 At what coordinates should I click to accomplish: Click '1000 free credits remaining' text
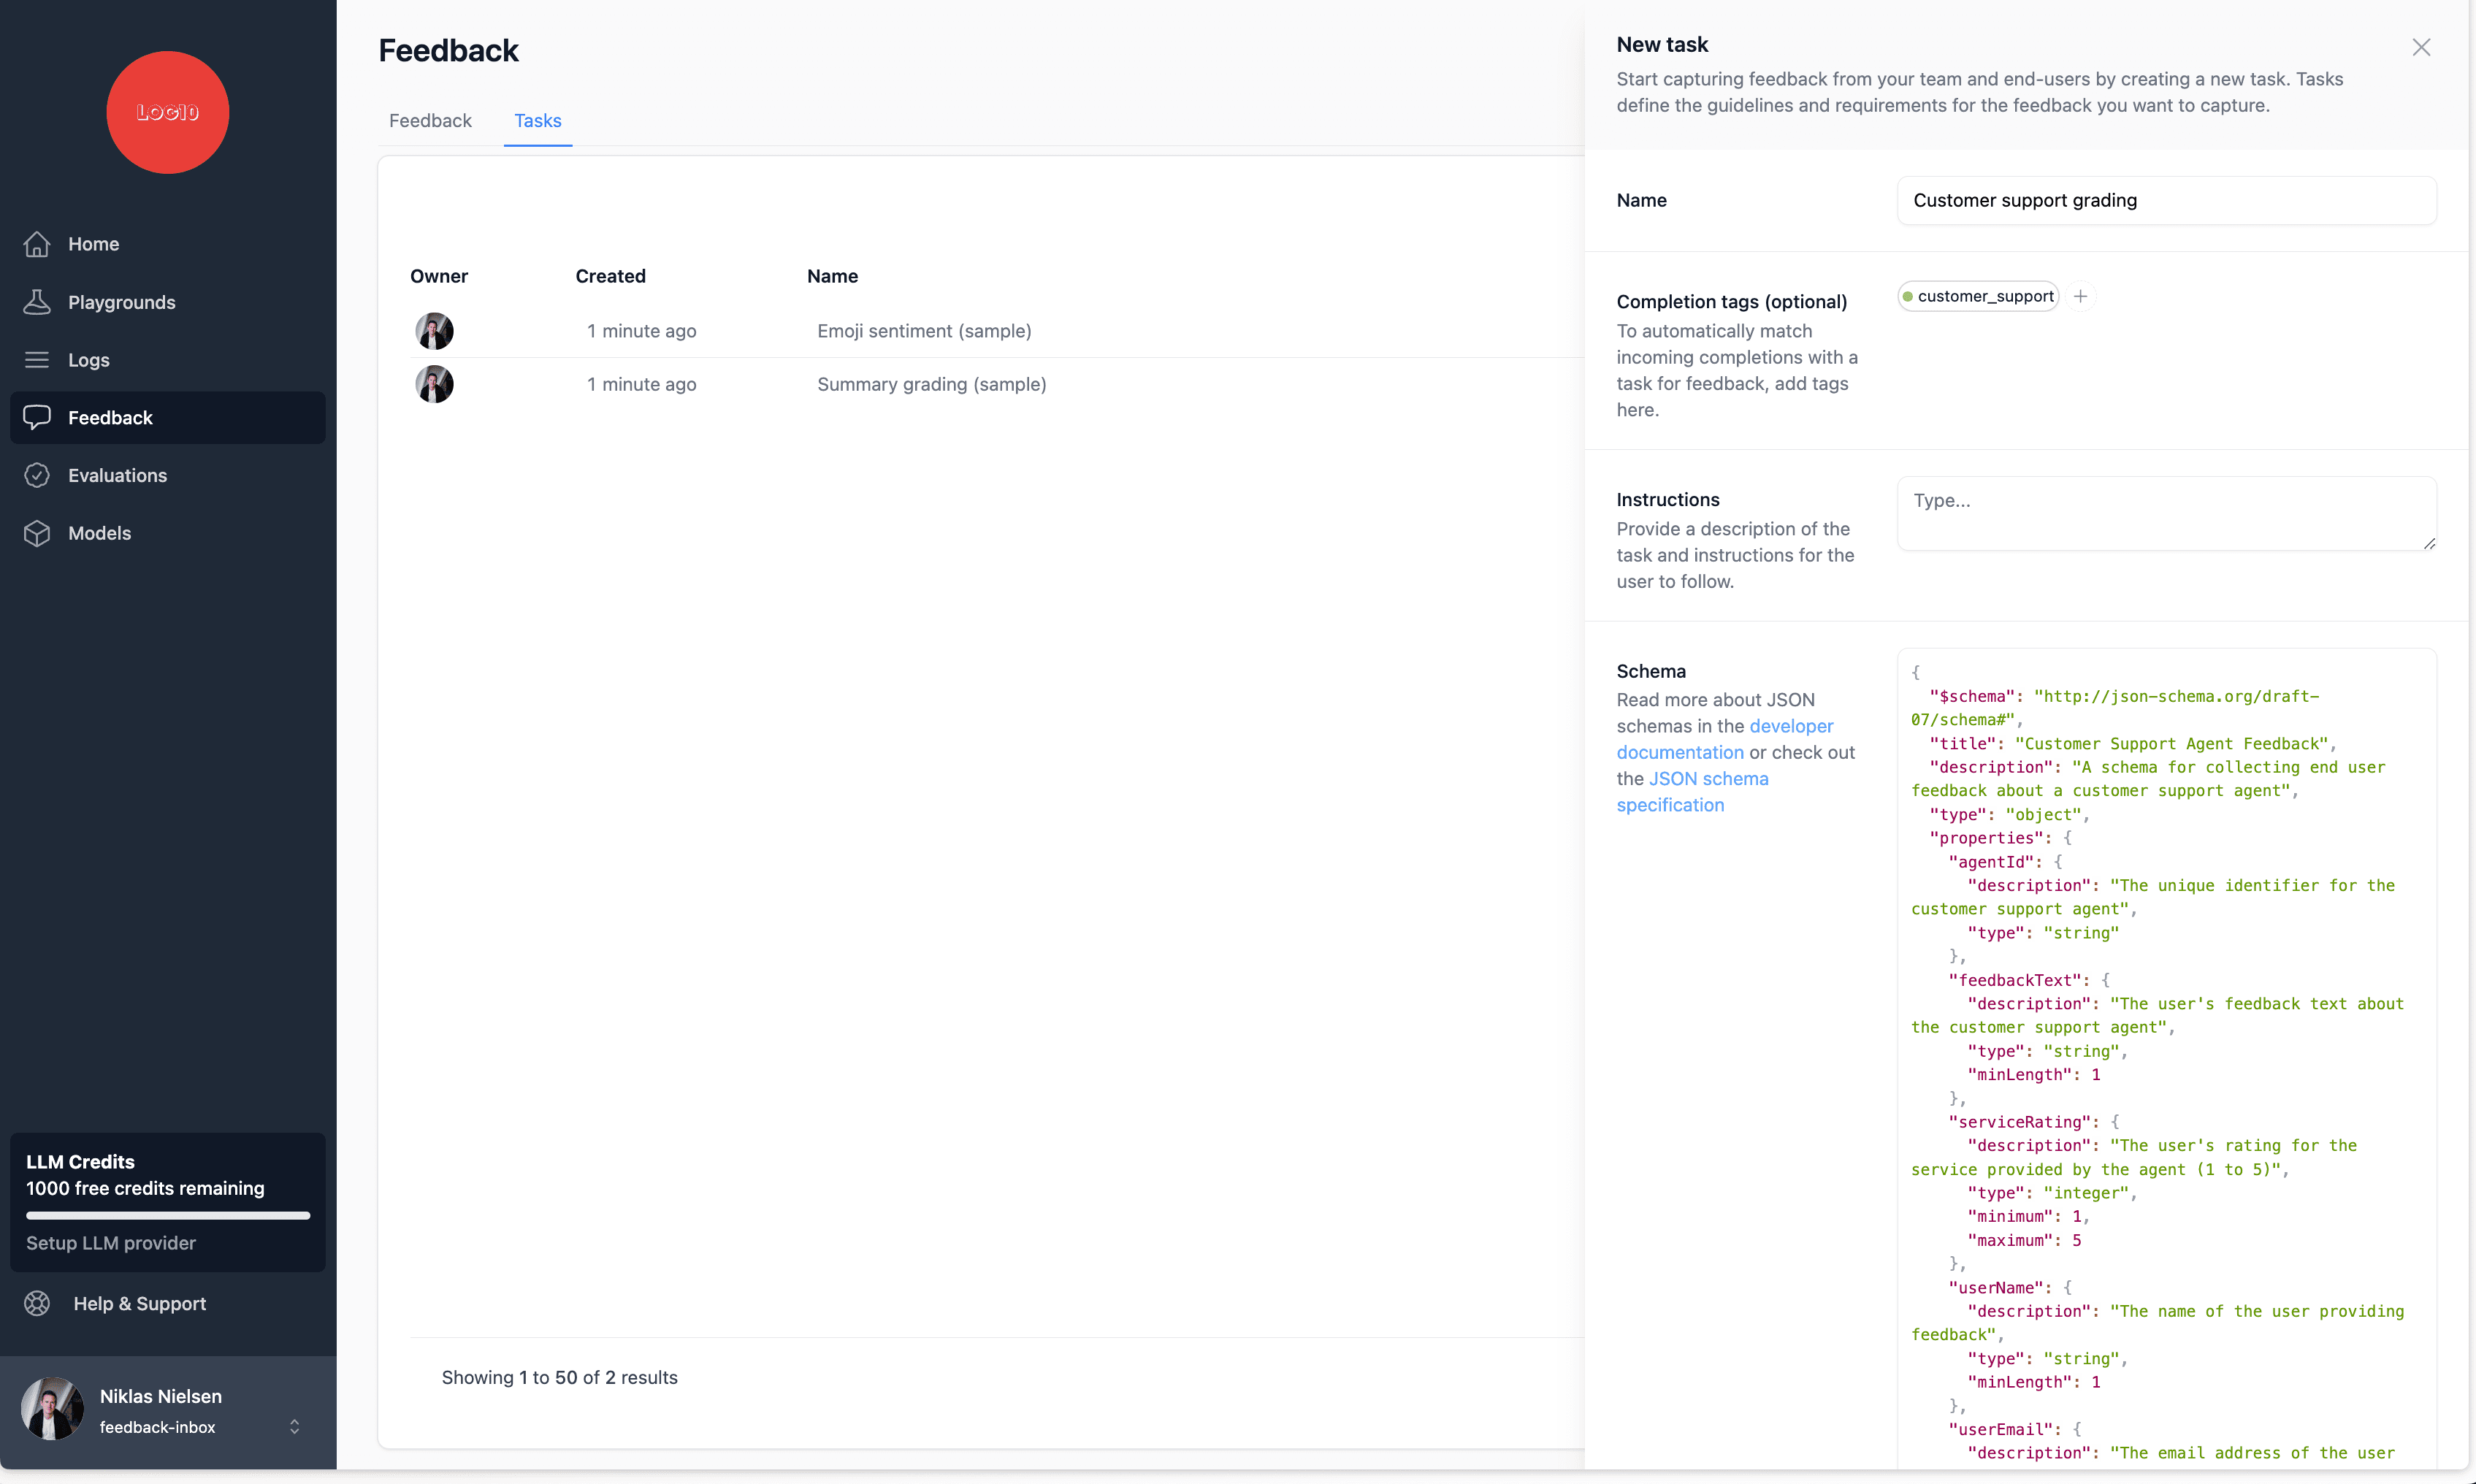pyautogui.click(x=145, y=1188)
